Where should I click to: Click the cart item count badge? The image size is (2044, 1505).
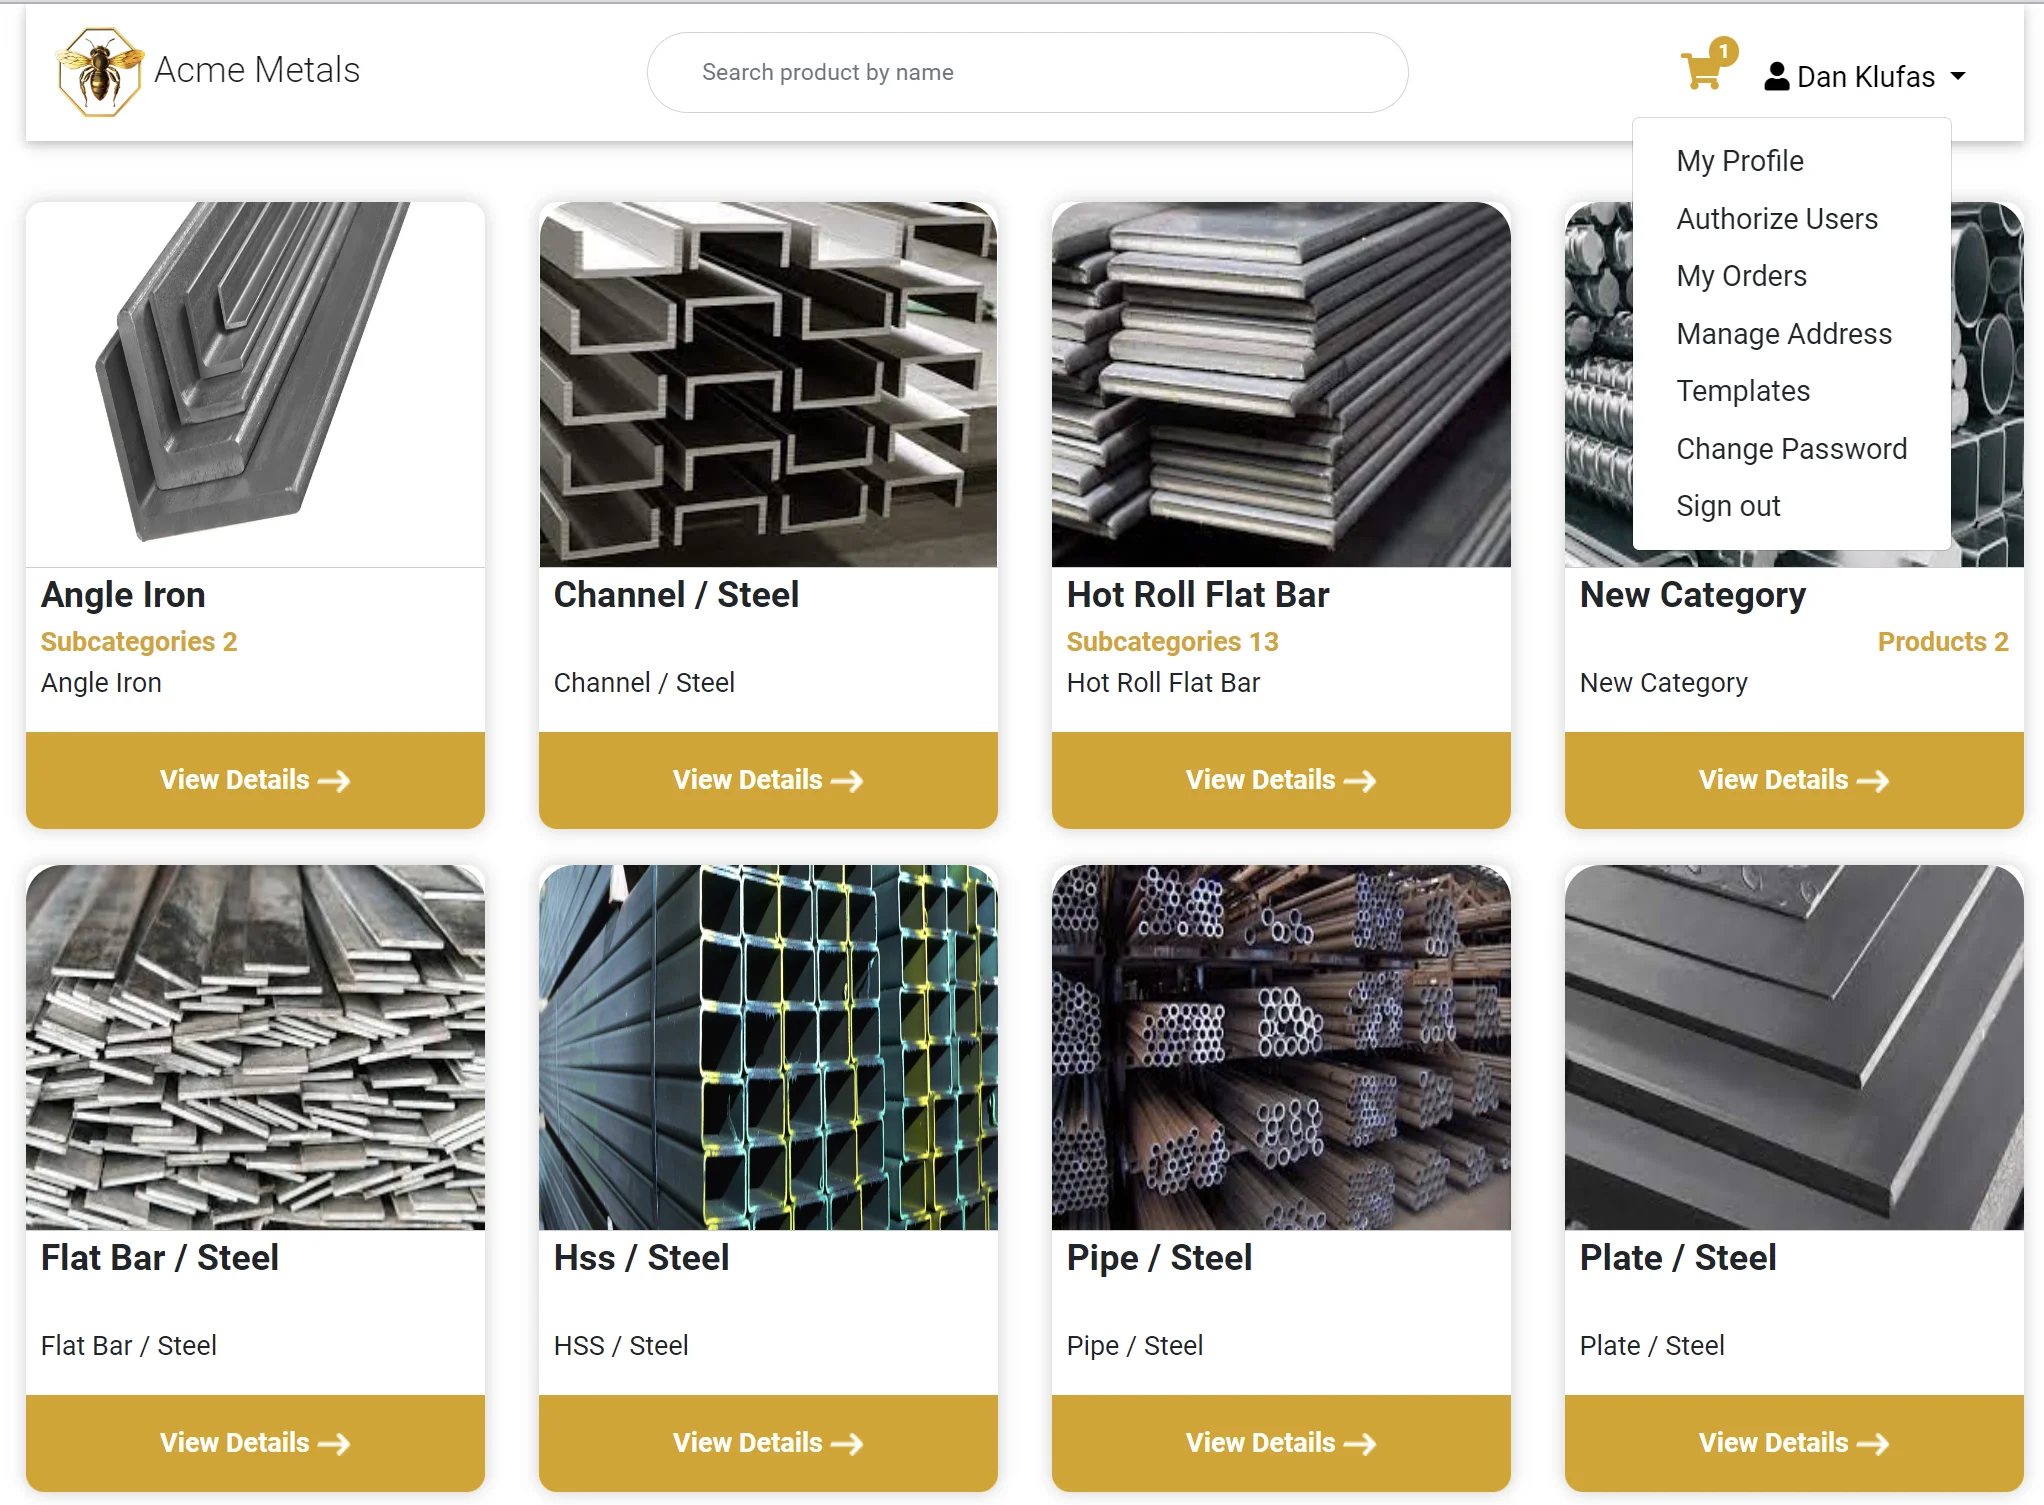click(x=1724, y=51)
